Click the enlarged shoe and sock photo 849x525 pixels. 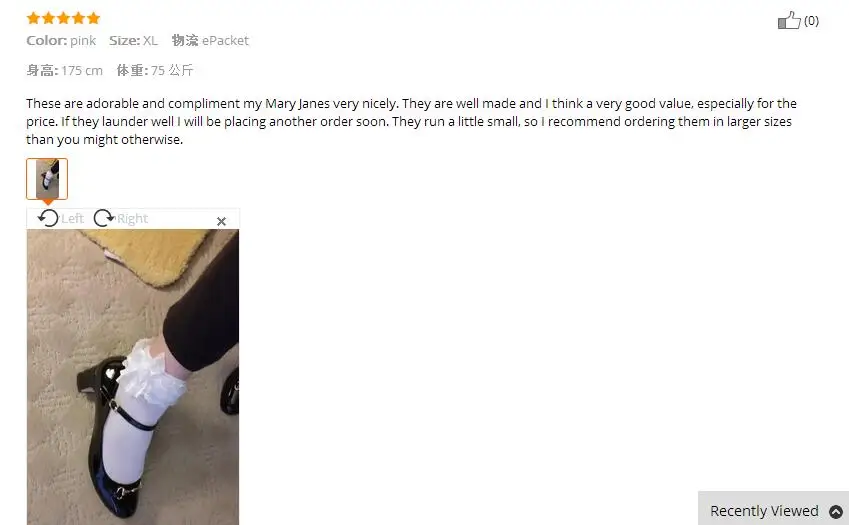point(133,377)
